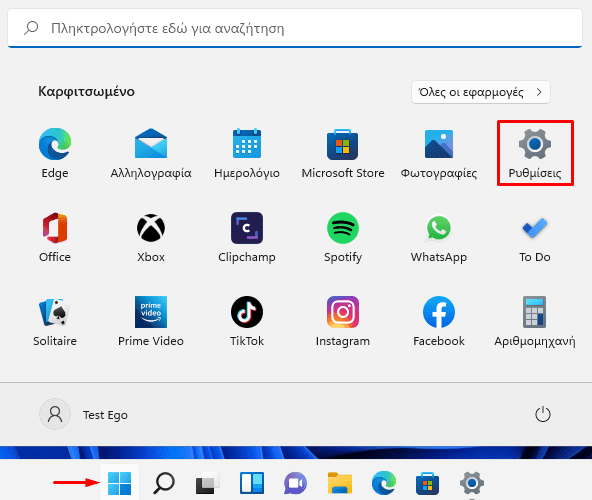Open Ρυθμίσεις settings in pinned apps

point(535,153)
